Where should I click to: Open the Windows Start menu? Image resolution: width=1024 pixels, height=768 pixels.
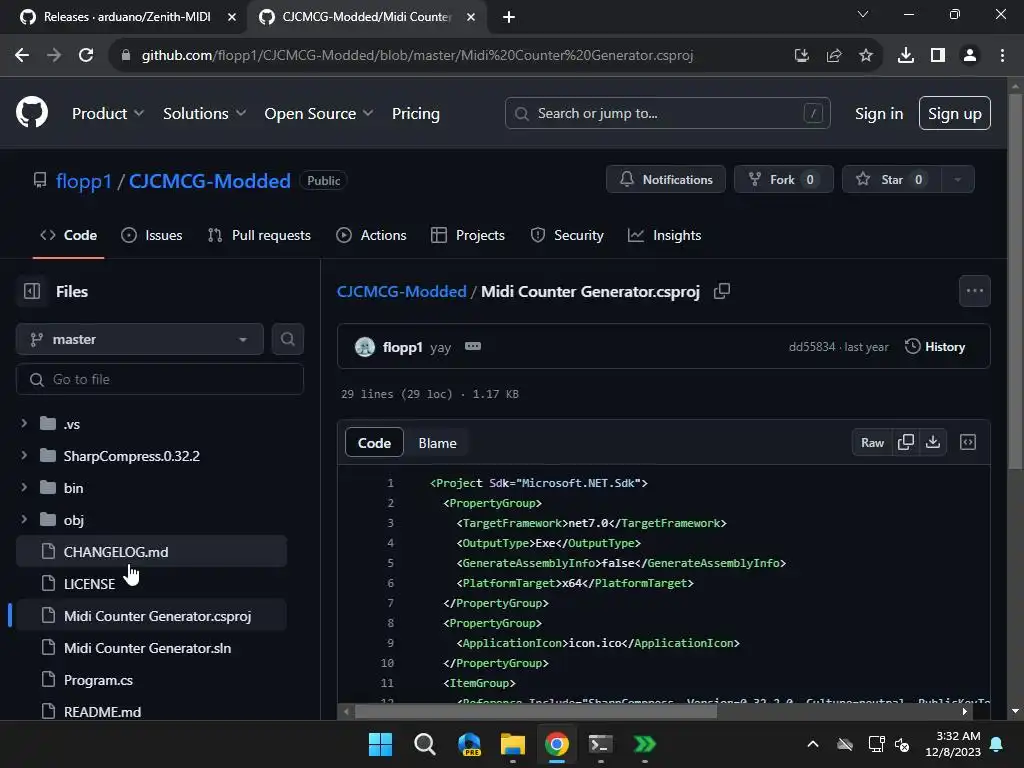(x=380, y=744)
